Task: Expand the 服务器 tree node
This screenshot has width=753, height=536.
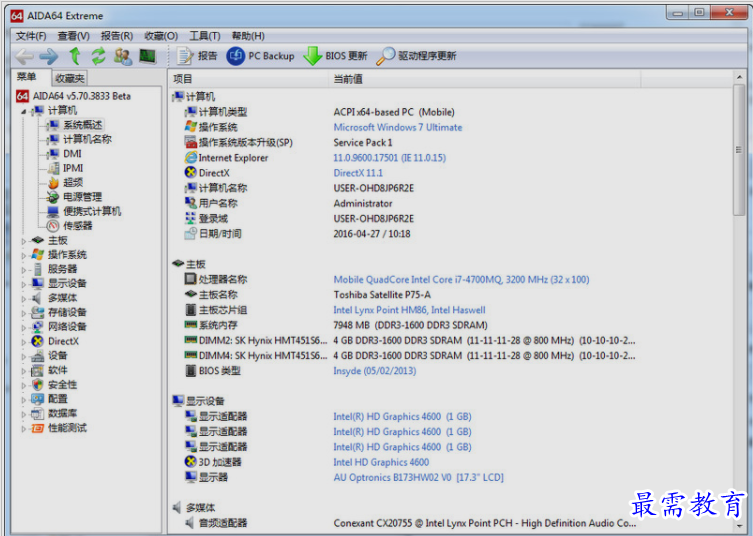Action: (24, 270)
